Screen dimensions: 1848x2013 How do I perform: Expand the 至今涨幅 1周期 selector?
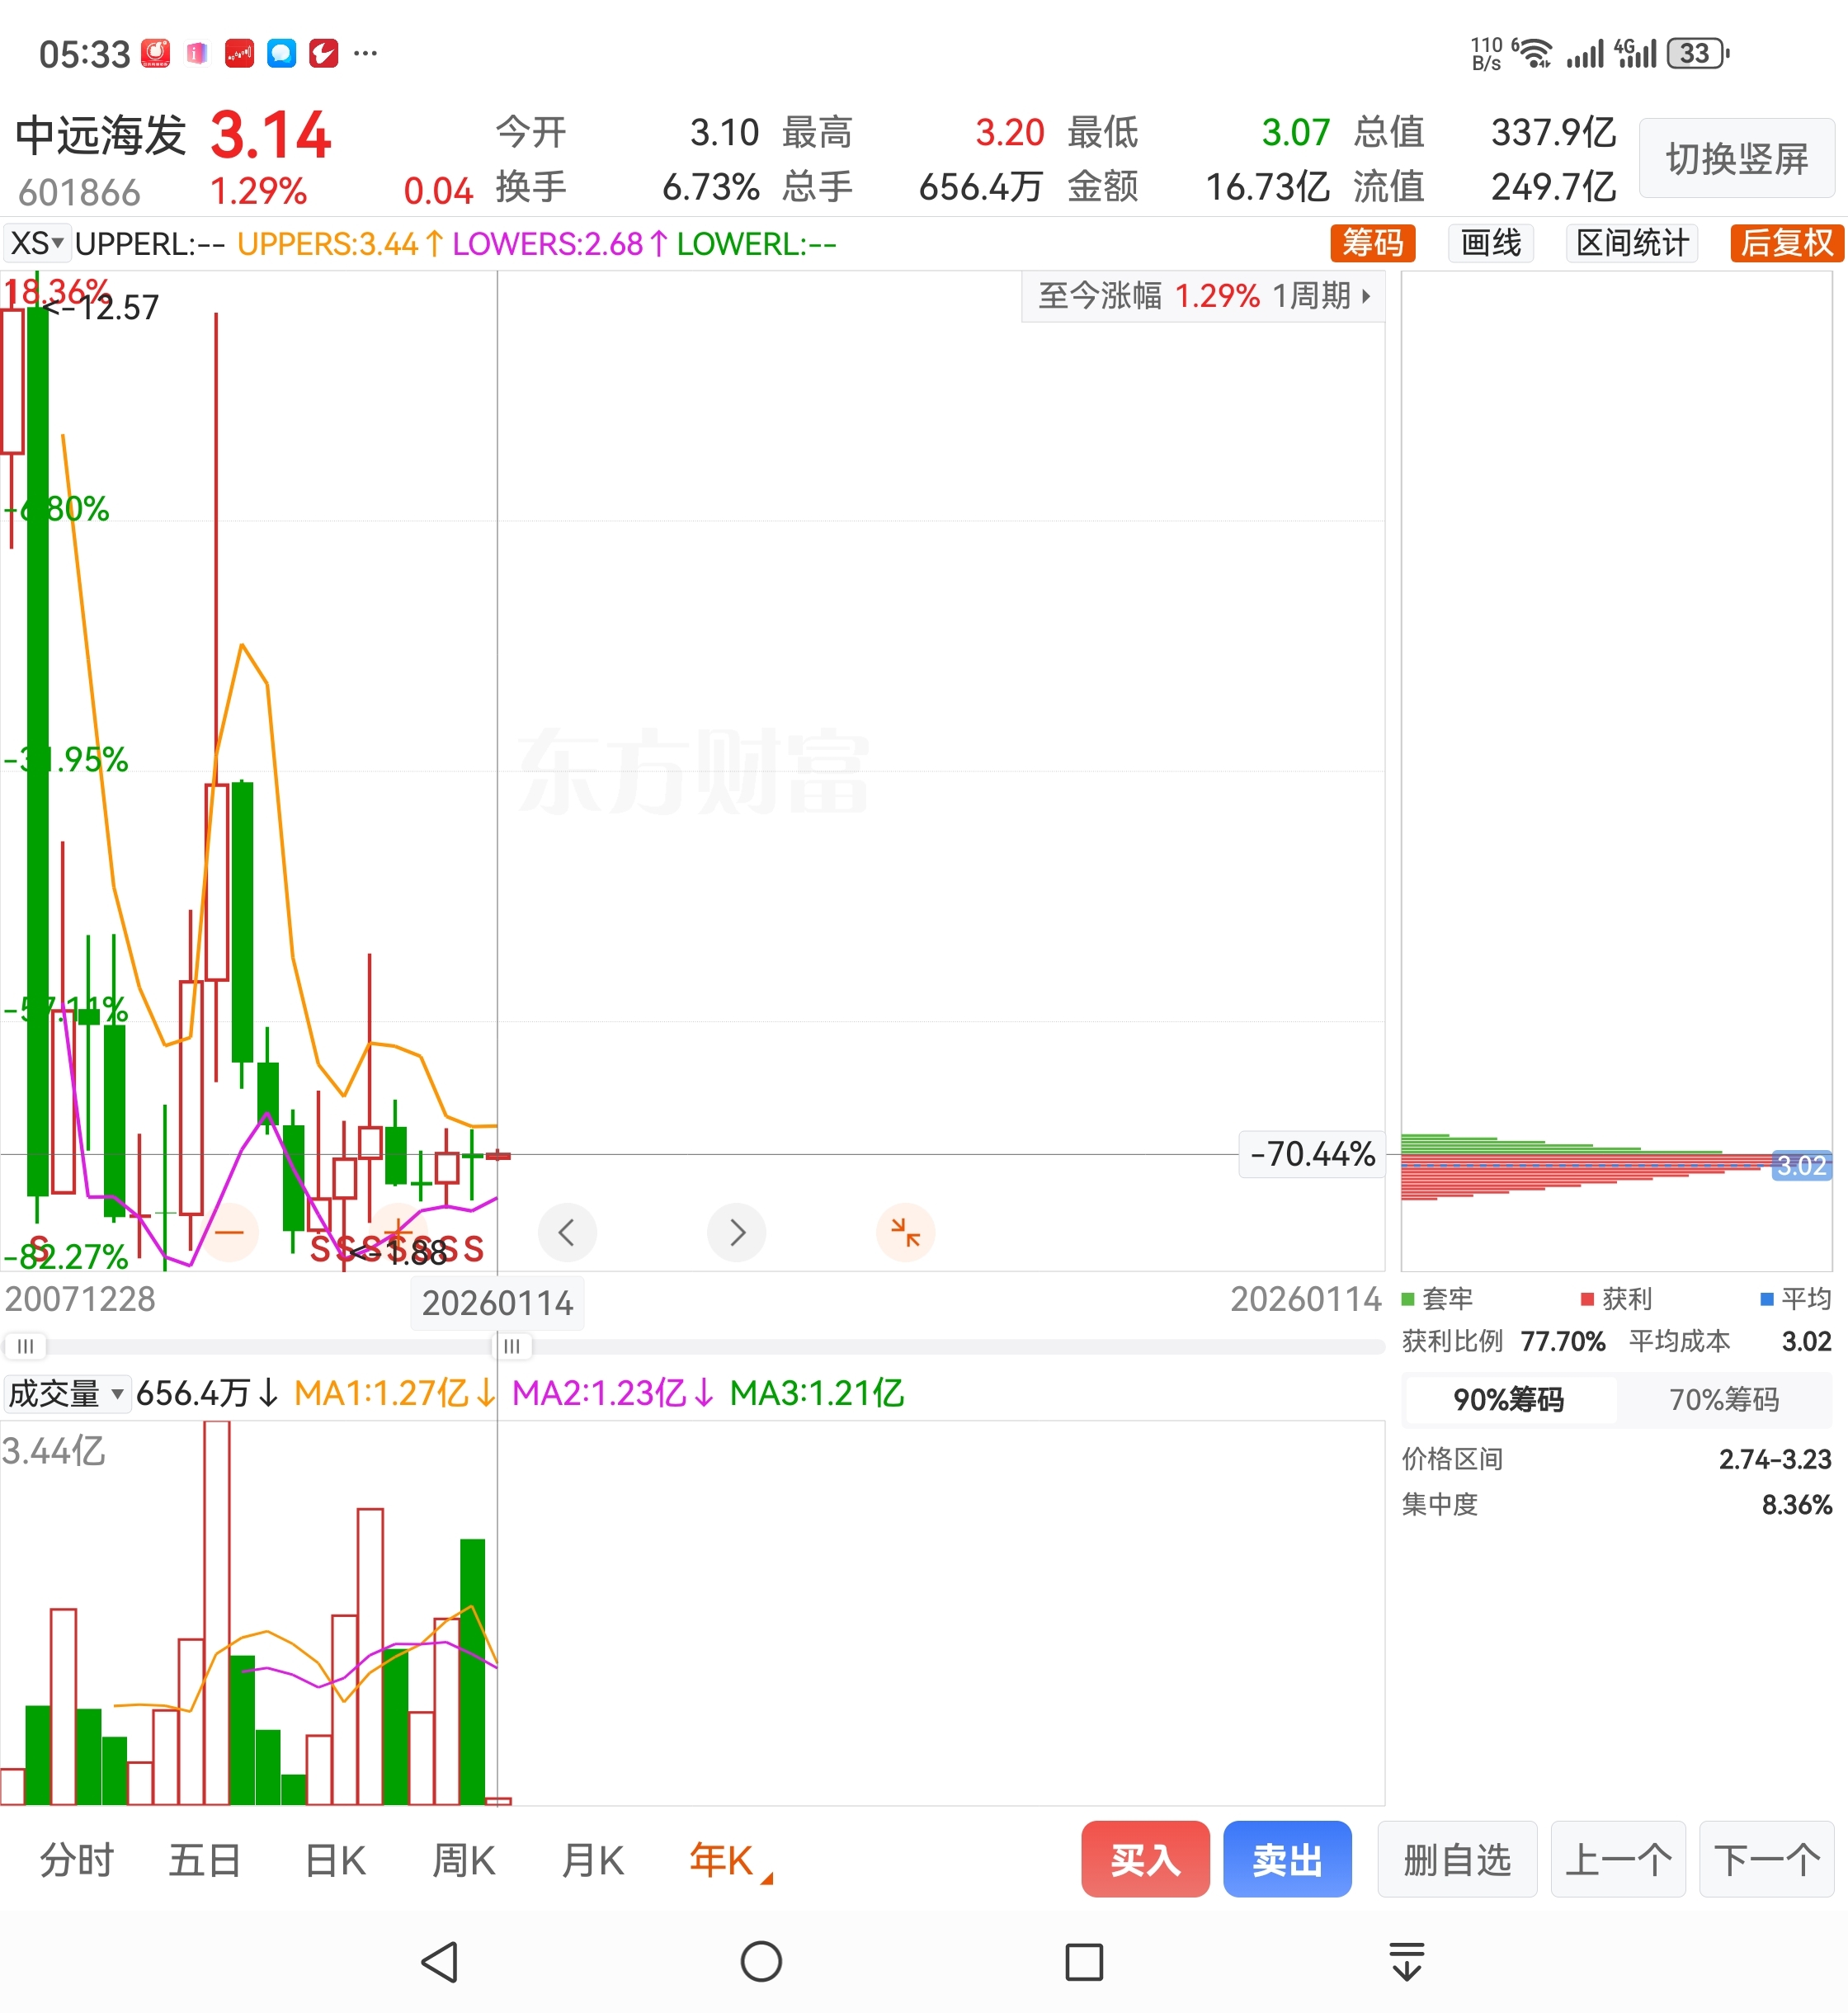[x=1203, y=296]
